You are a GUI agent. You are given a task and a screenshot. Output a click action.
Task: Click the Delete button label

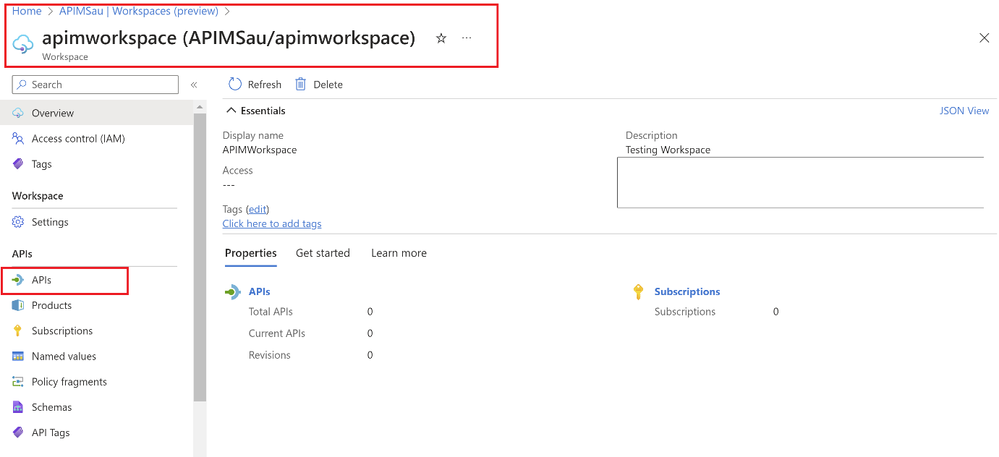coord(328,85)
